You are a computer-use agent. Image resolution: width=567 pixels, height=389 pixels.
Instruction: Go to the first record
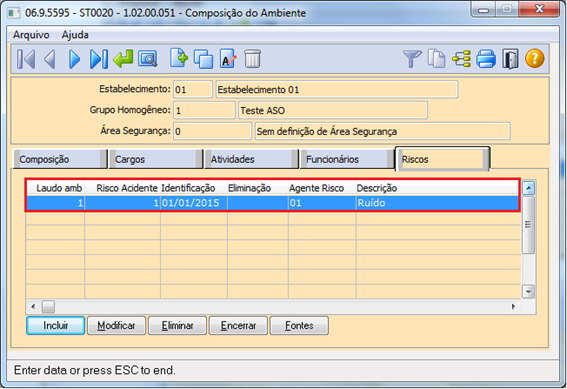[26, 59]
